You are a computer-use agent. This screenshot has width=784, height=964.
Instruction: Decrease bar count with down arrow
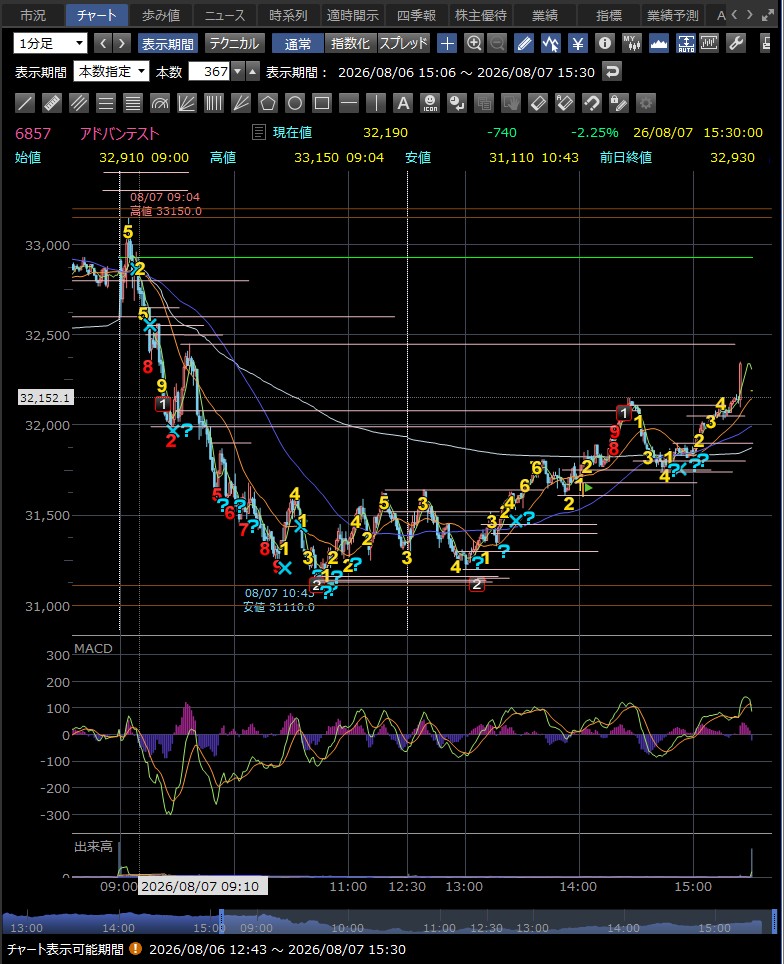pyautogui.click(x=238, y=72)
